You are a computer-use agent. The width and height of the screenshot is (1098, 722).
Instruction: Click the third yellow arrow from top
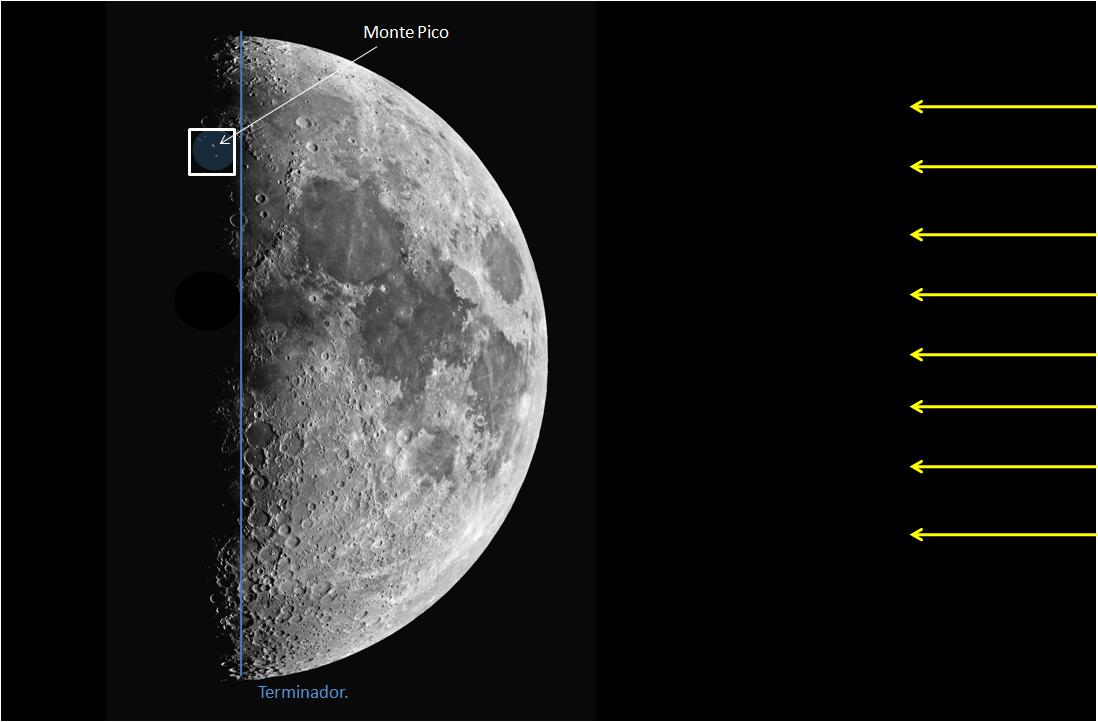tap(1002, 235)
